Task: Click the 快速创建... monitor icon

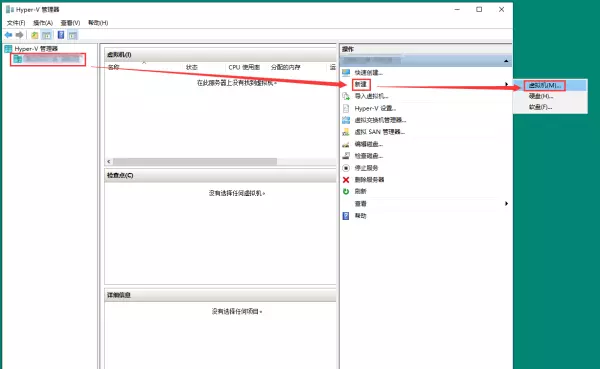Action: click(x=346, y=72)
